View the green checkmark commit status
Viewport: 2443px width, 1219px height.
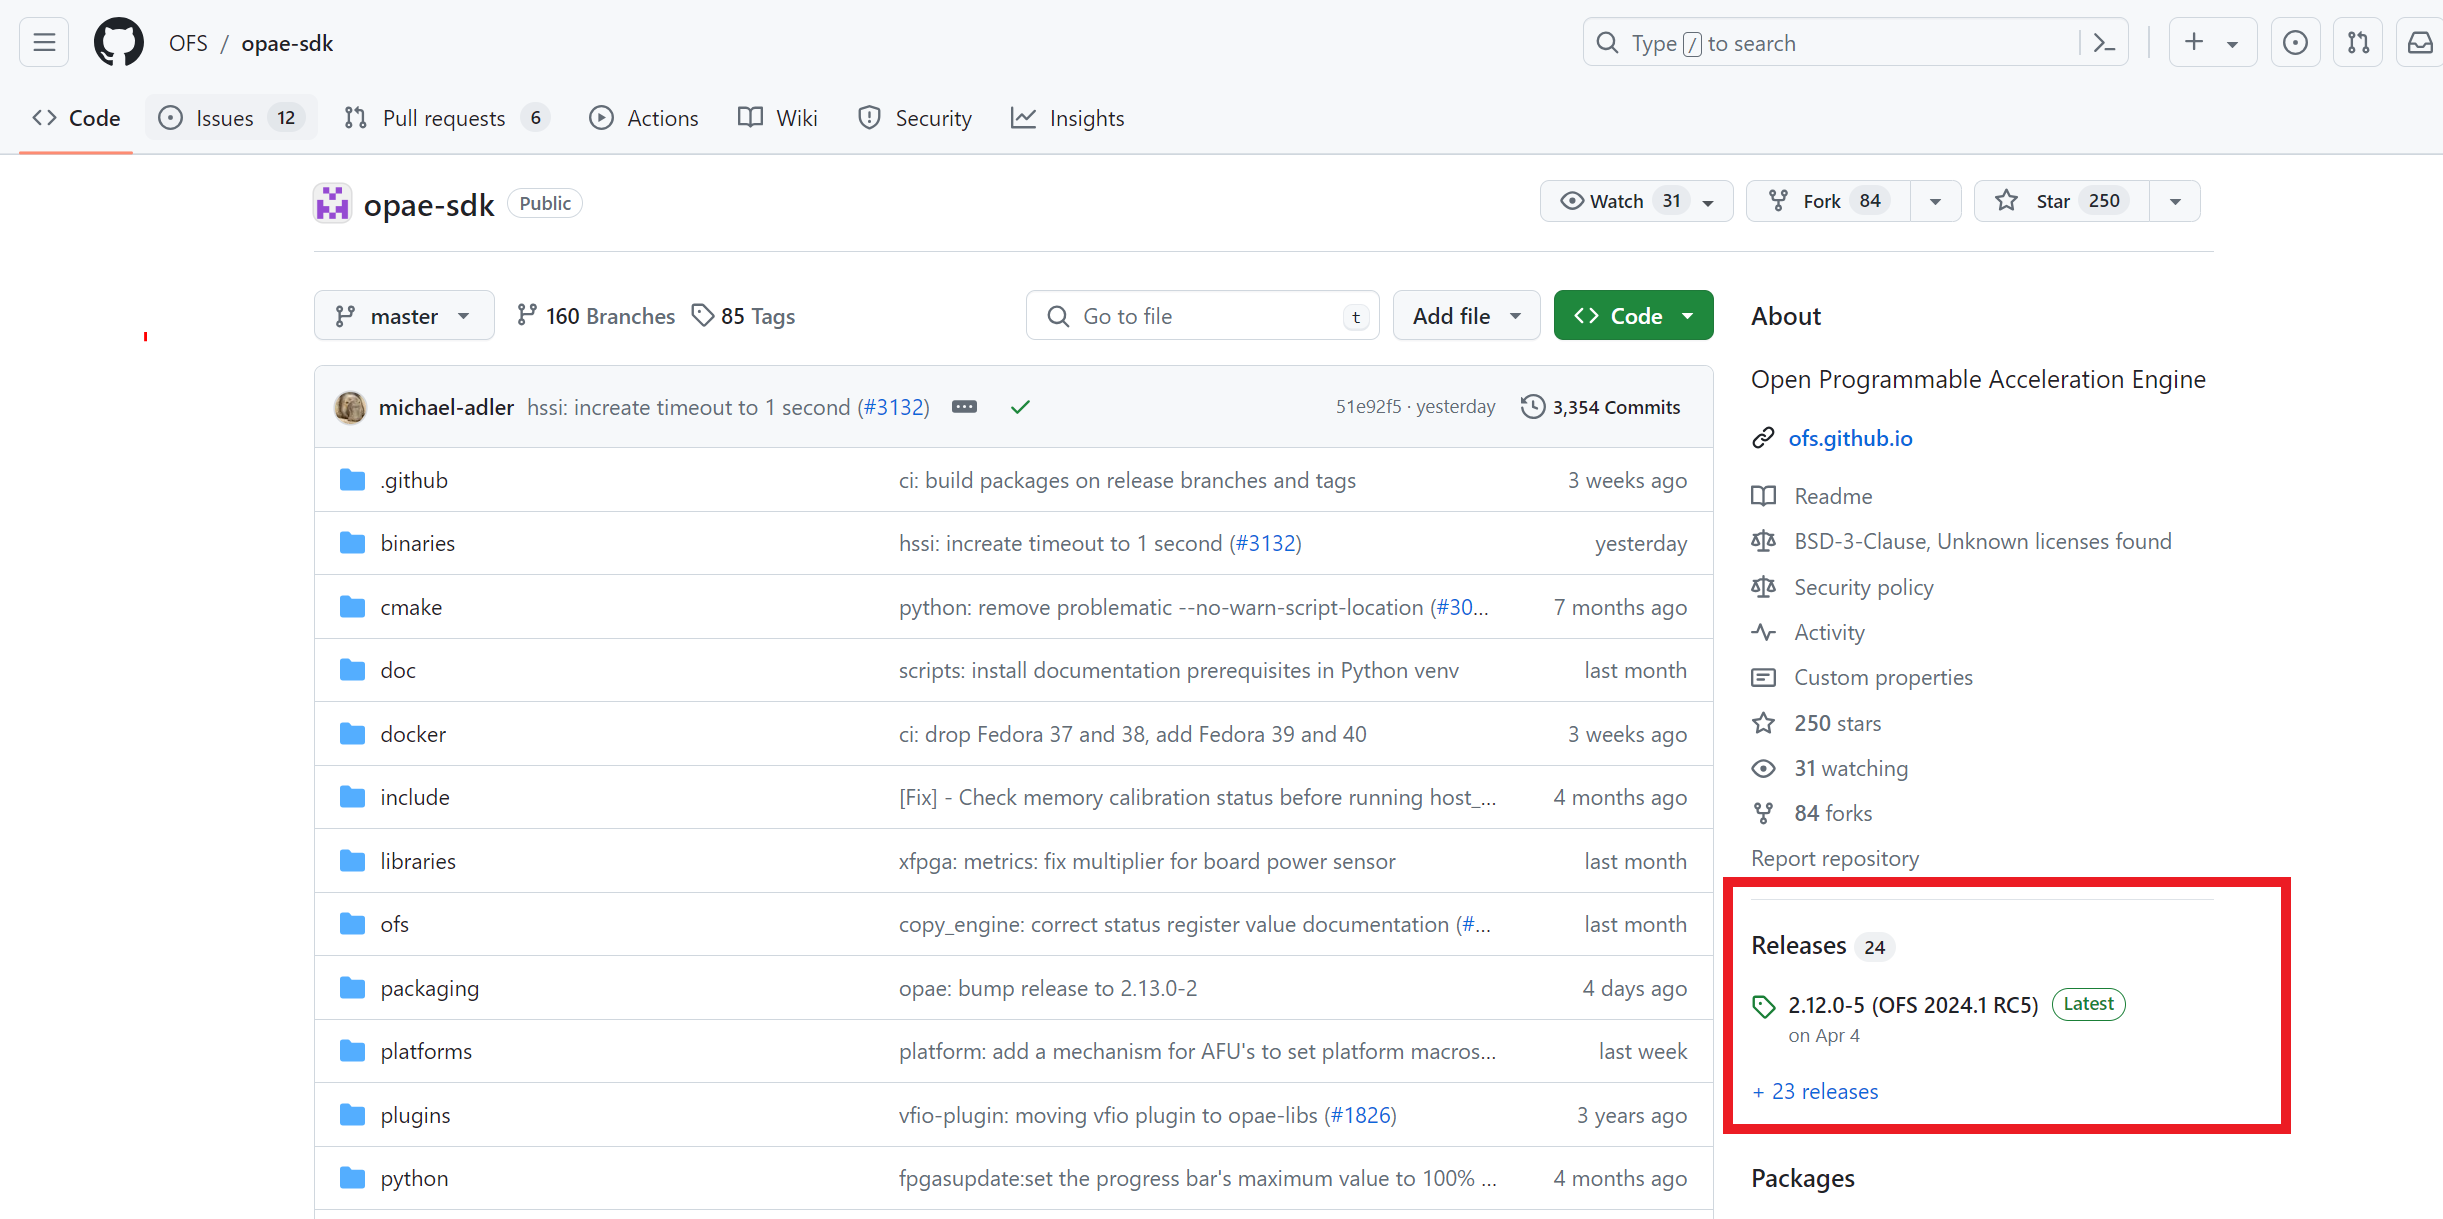1020,407
